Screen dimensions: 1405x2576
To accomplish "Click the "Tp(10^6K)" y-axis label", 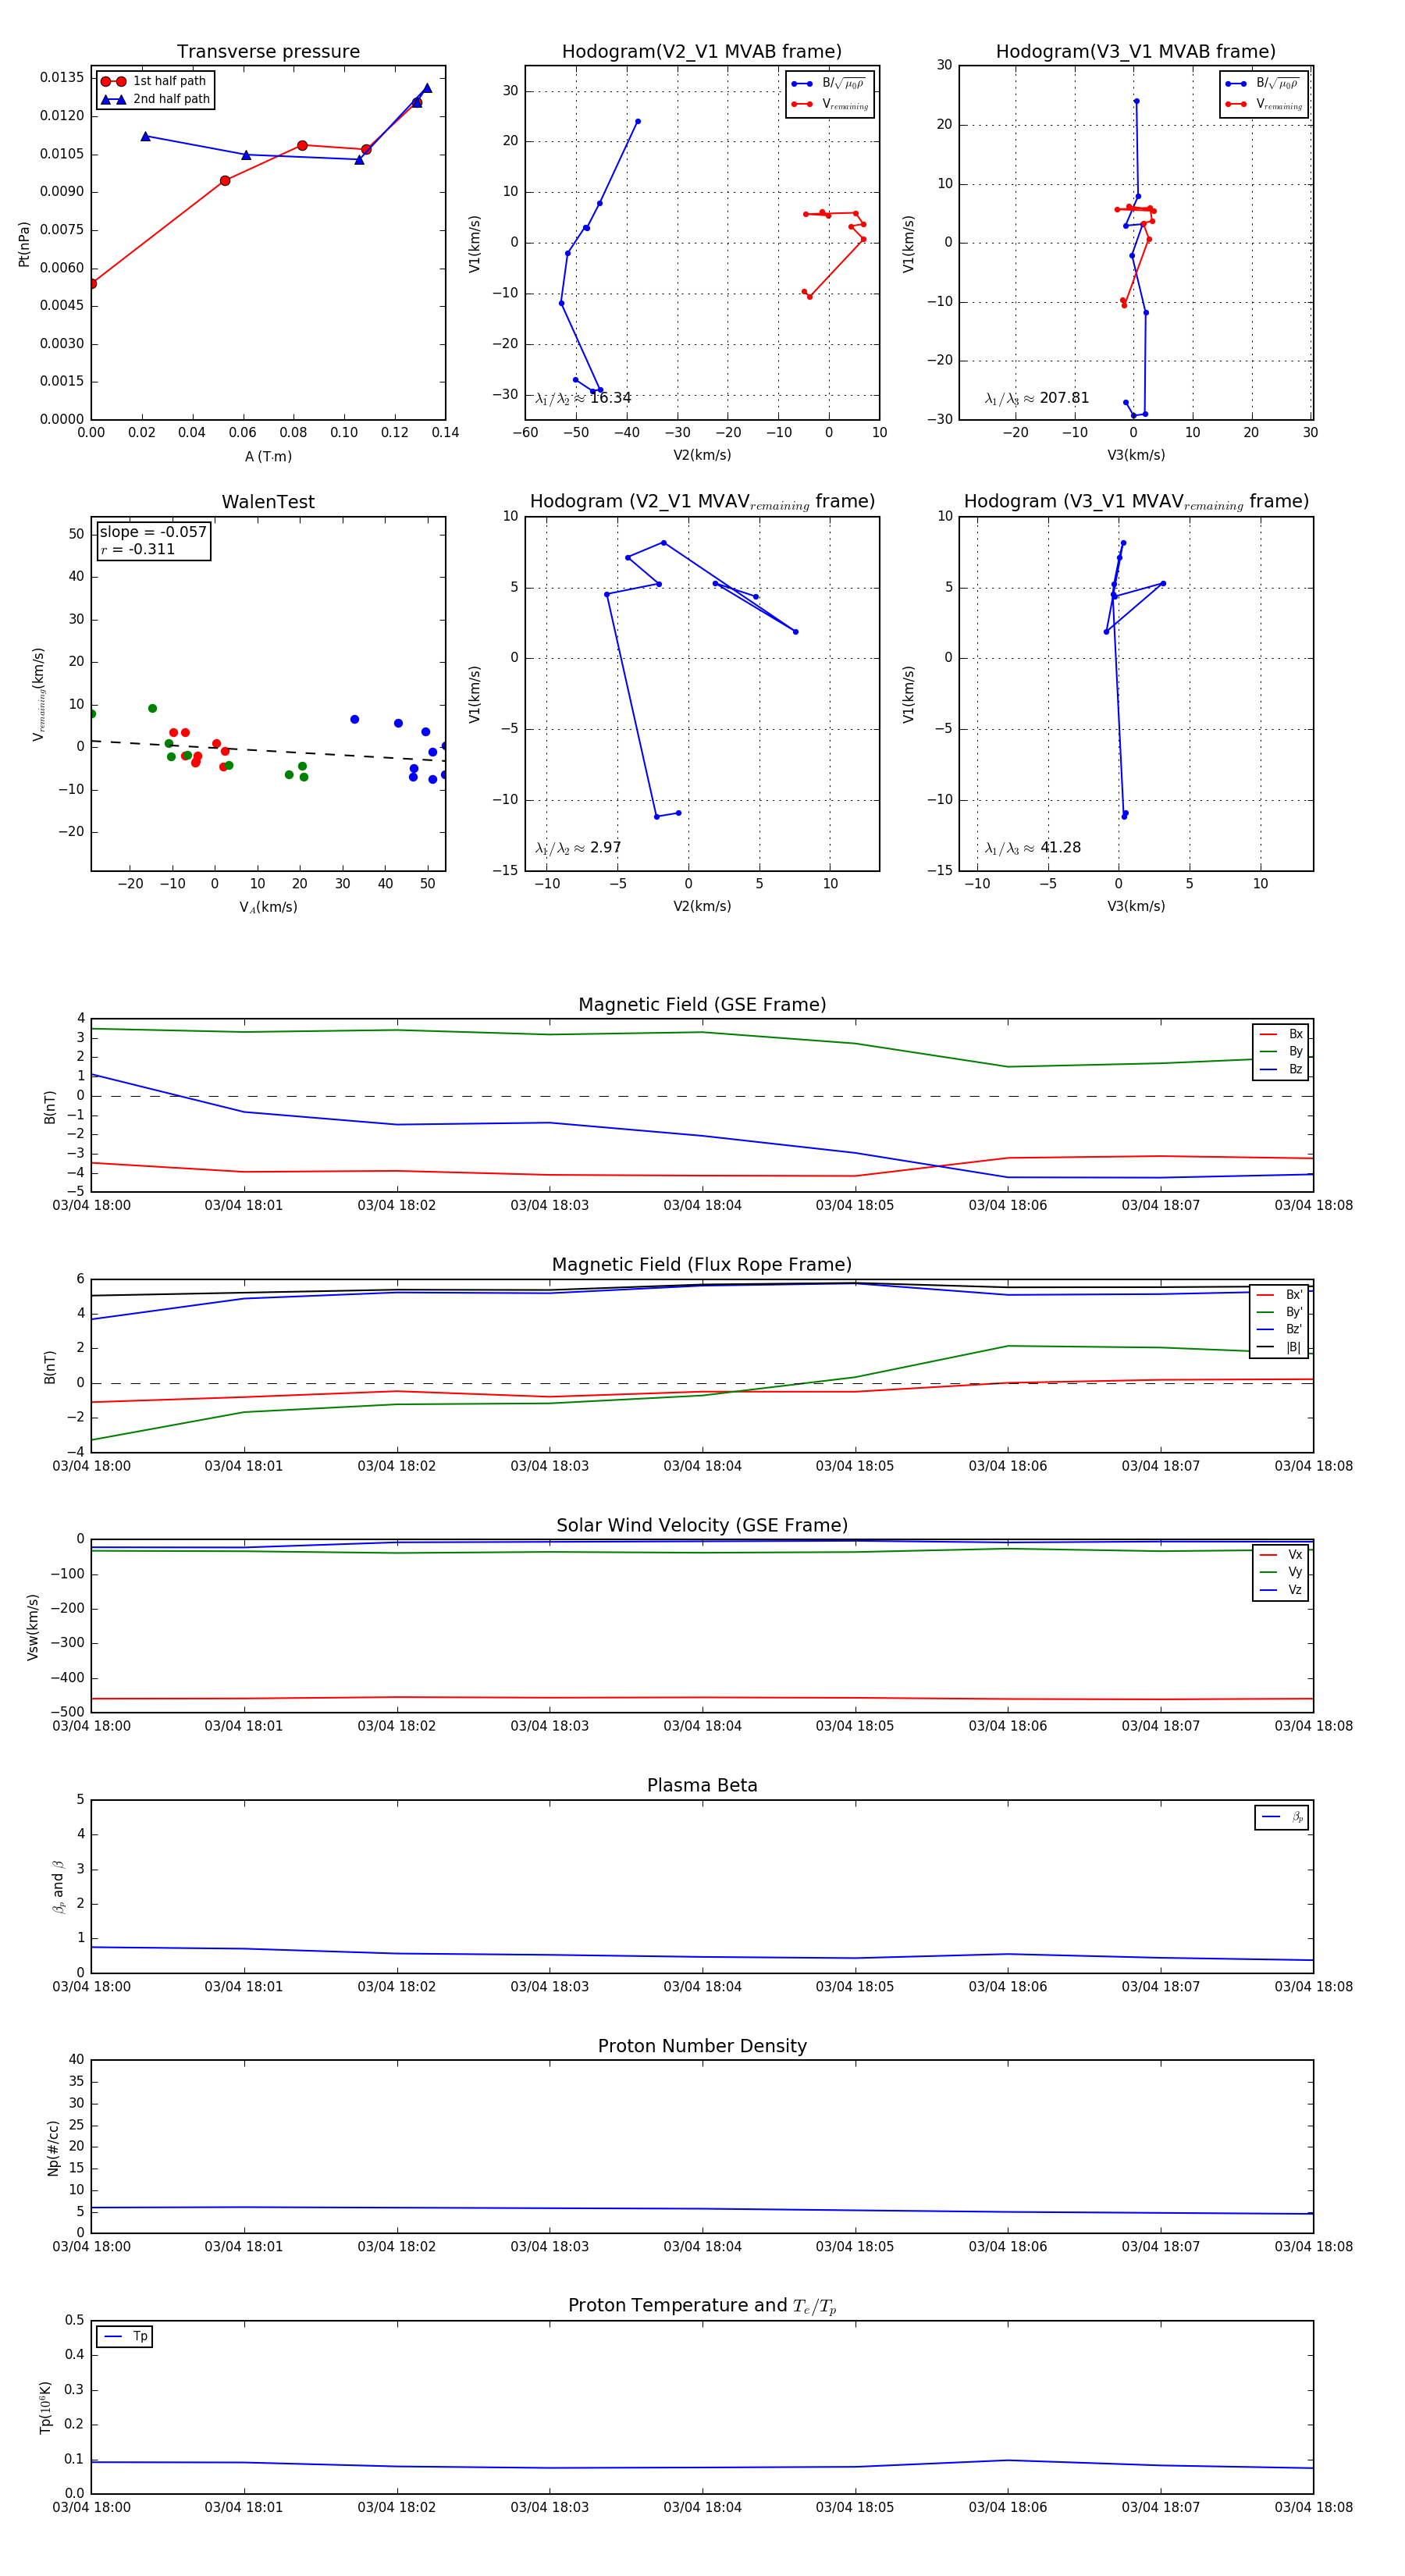I will tap(45, 2407).
